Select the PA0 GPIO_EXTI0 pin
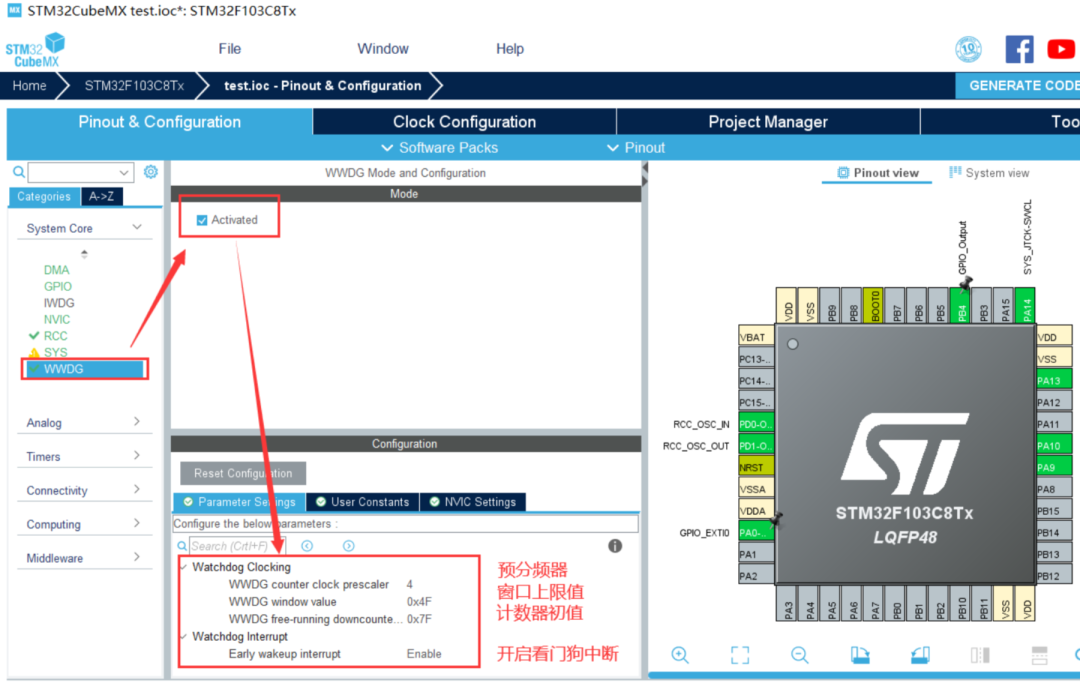 point(756,532)
